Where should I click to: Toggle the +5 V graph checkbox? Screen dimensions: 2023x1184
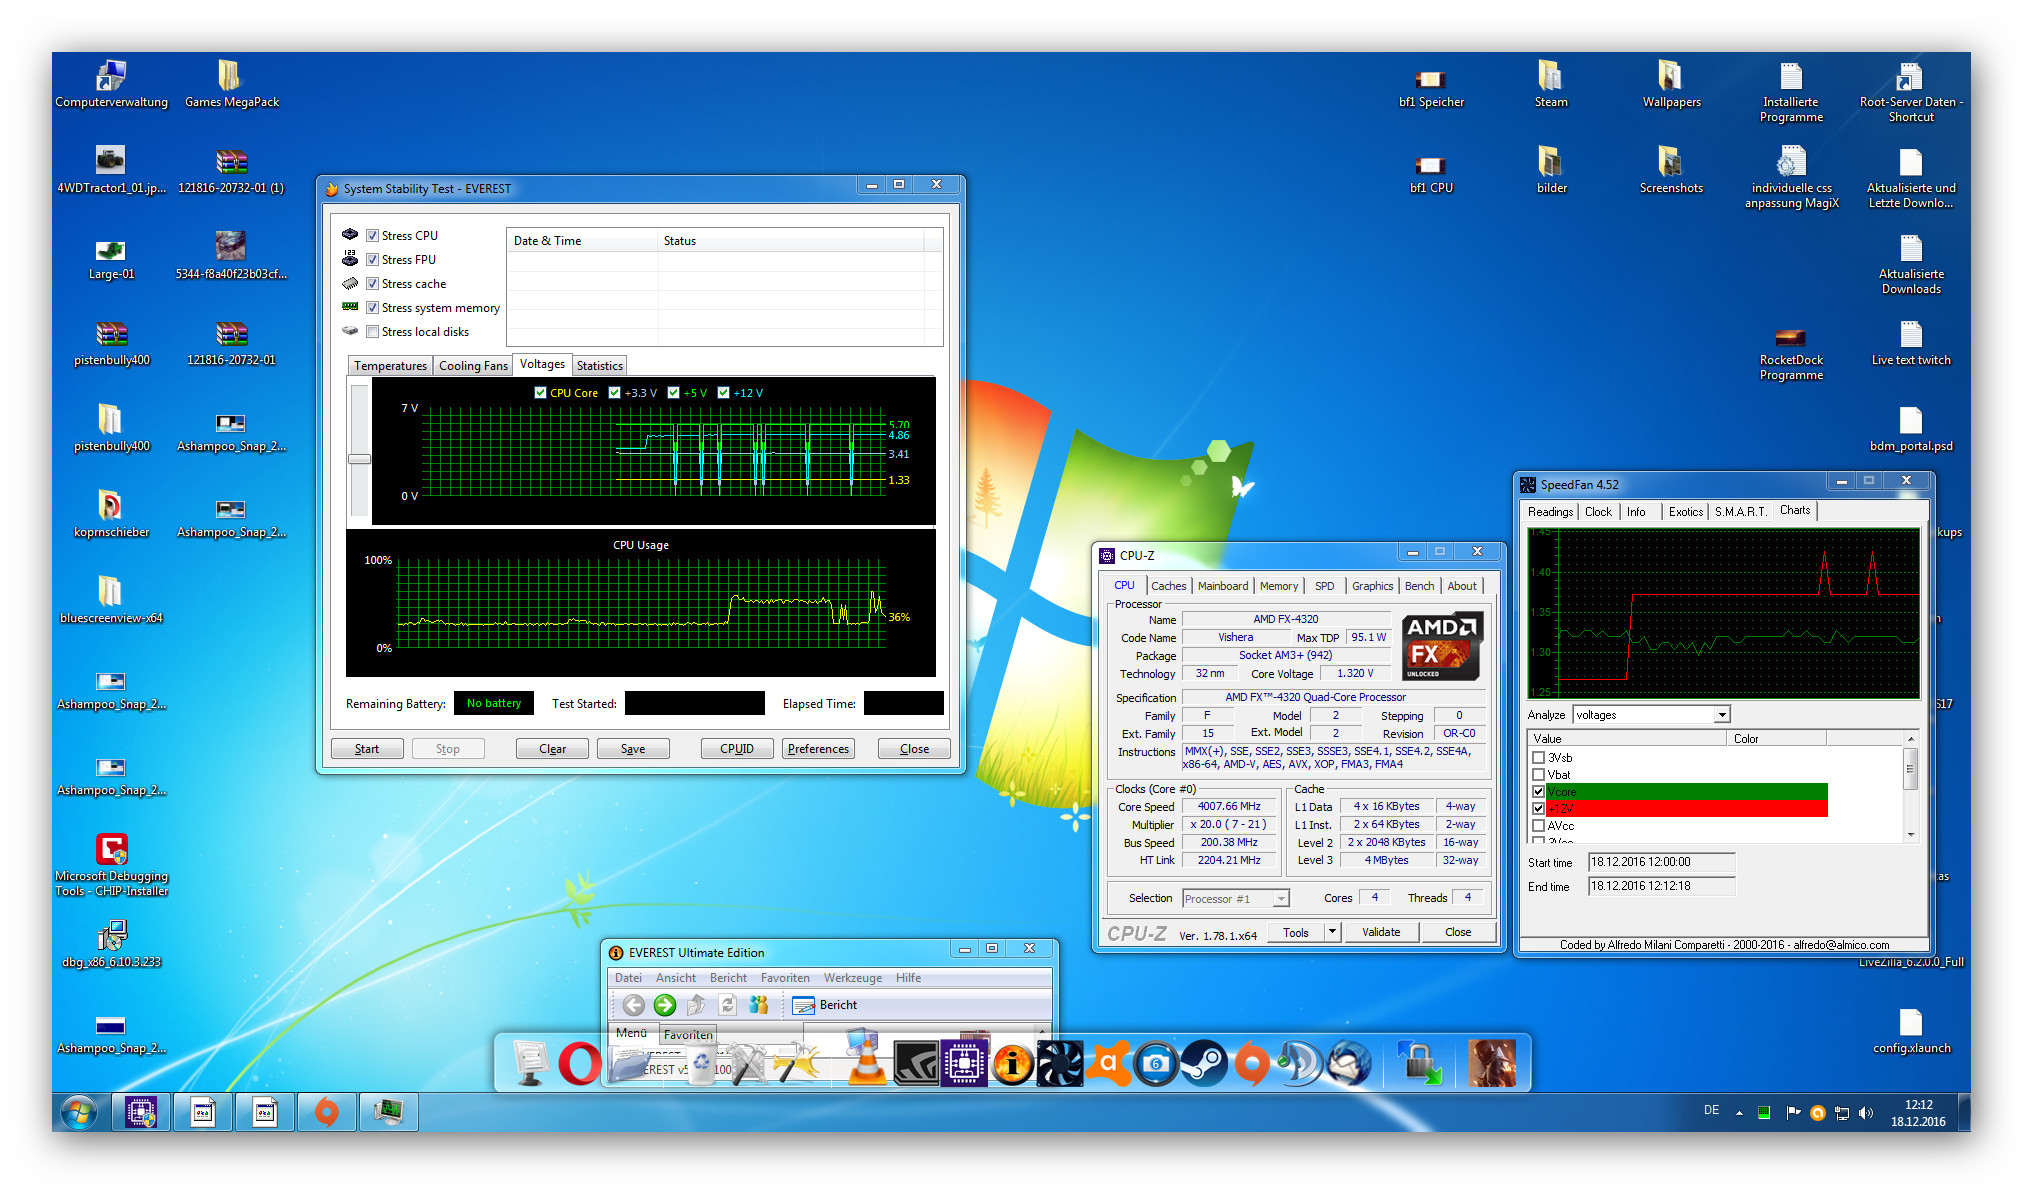(x=674, y=393)
